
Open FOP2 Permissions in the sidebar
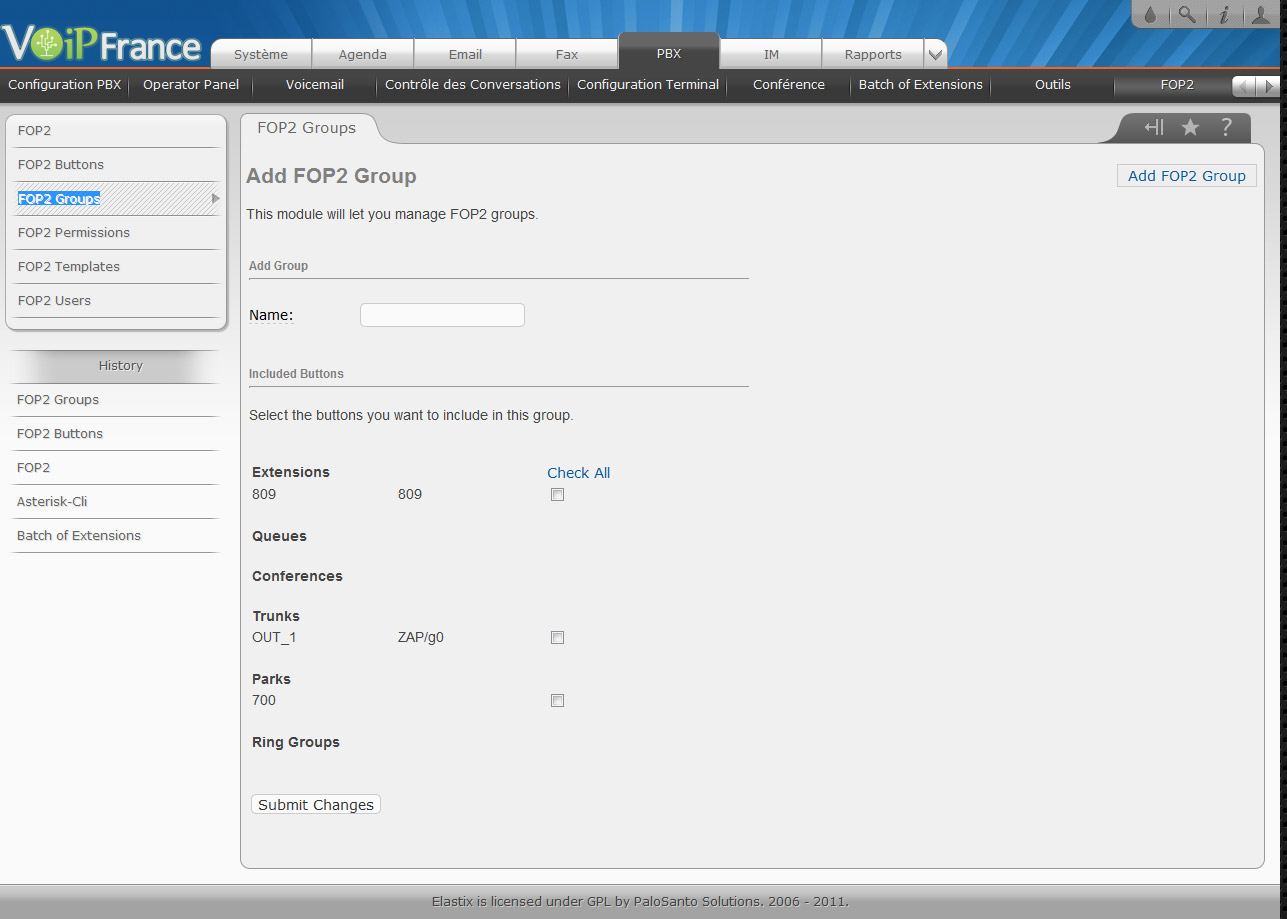pyautogui.click(x=74, y=233)
